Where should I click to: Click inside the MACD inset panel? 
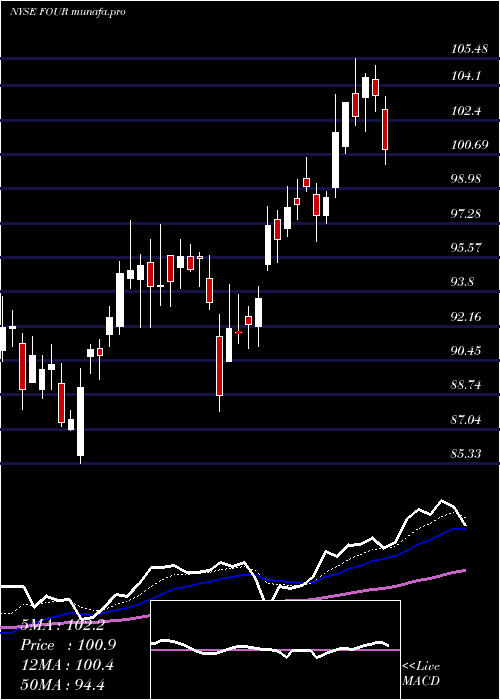275,650
